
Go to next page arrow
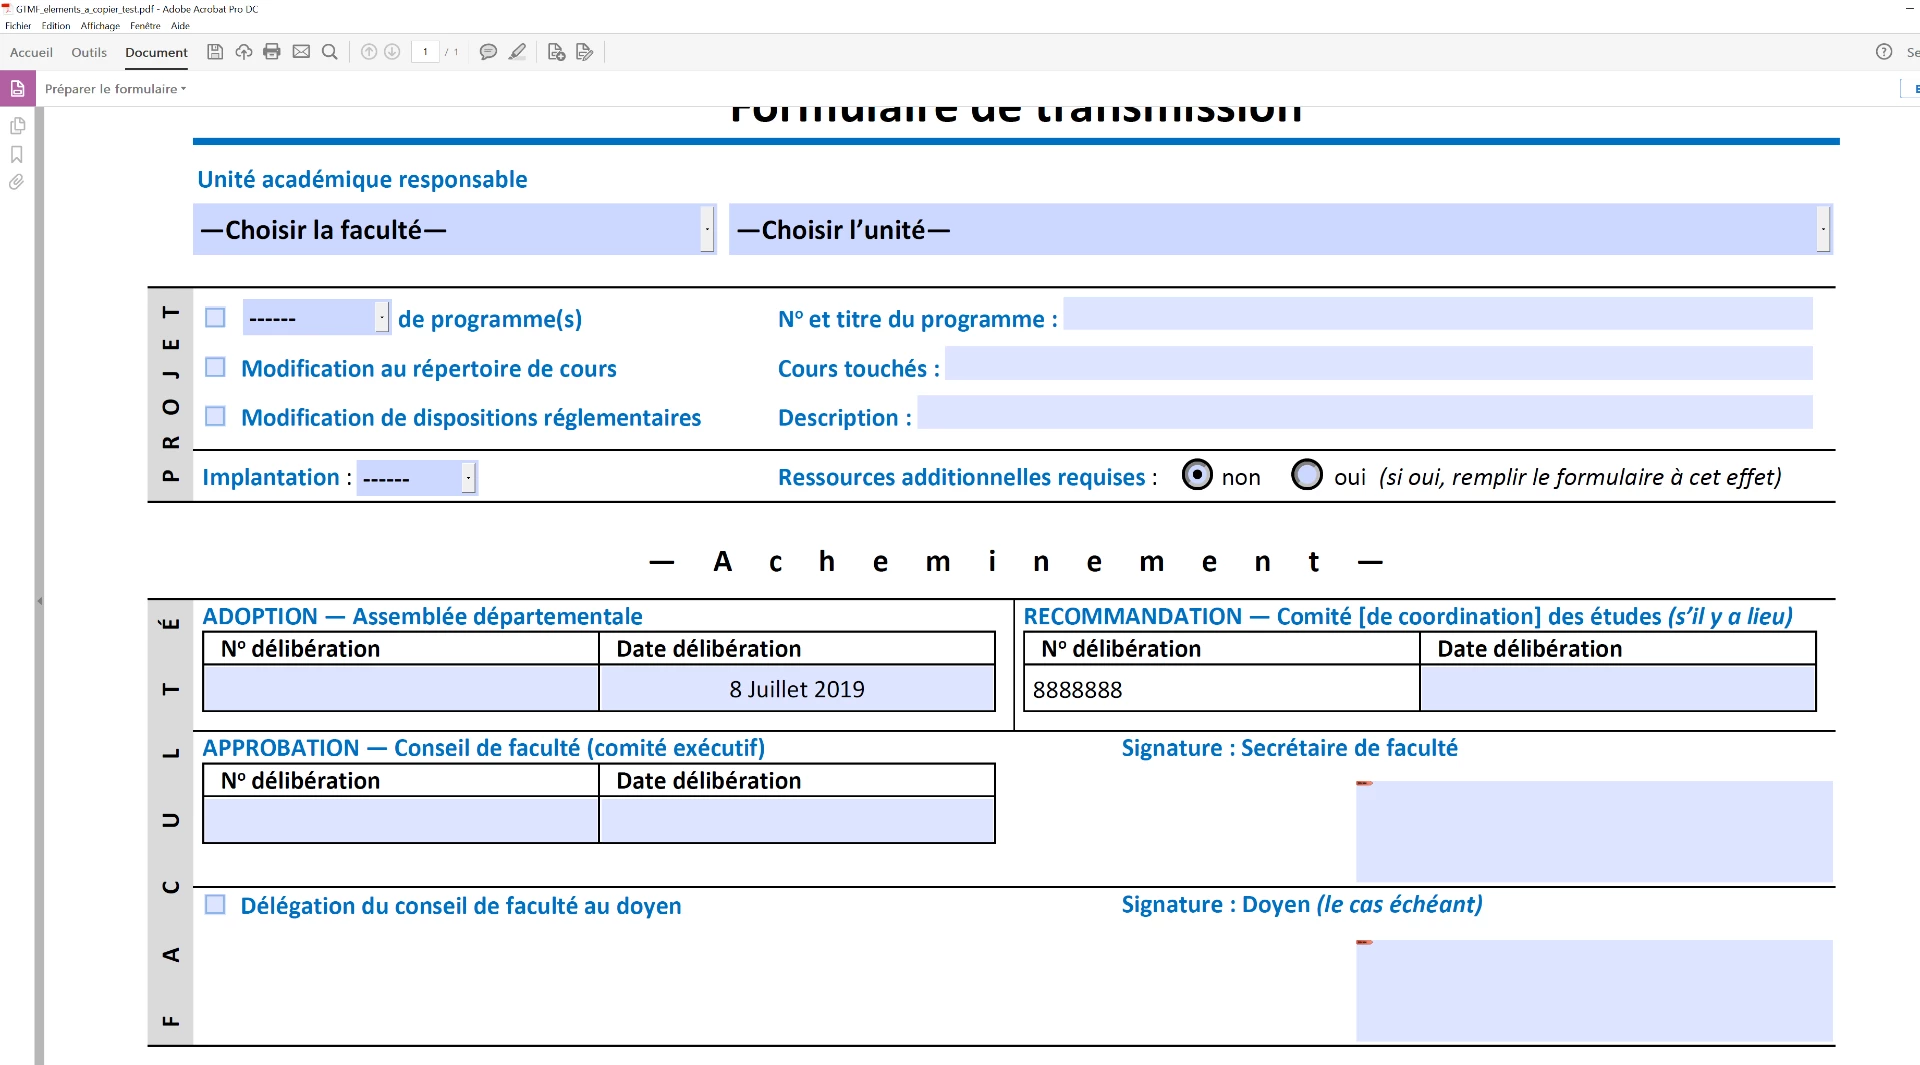pos(393,52)
